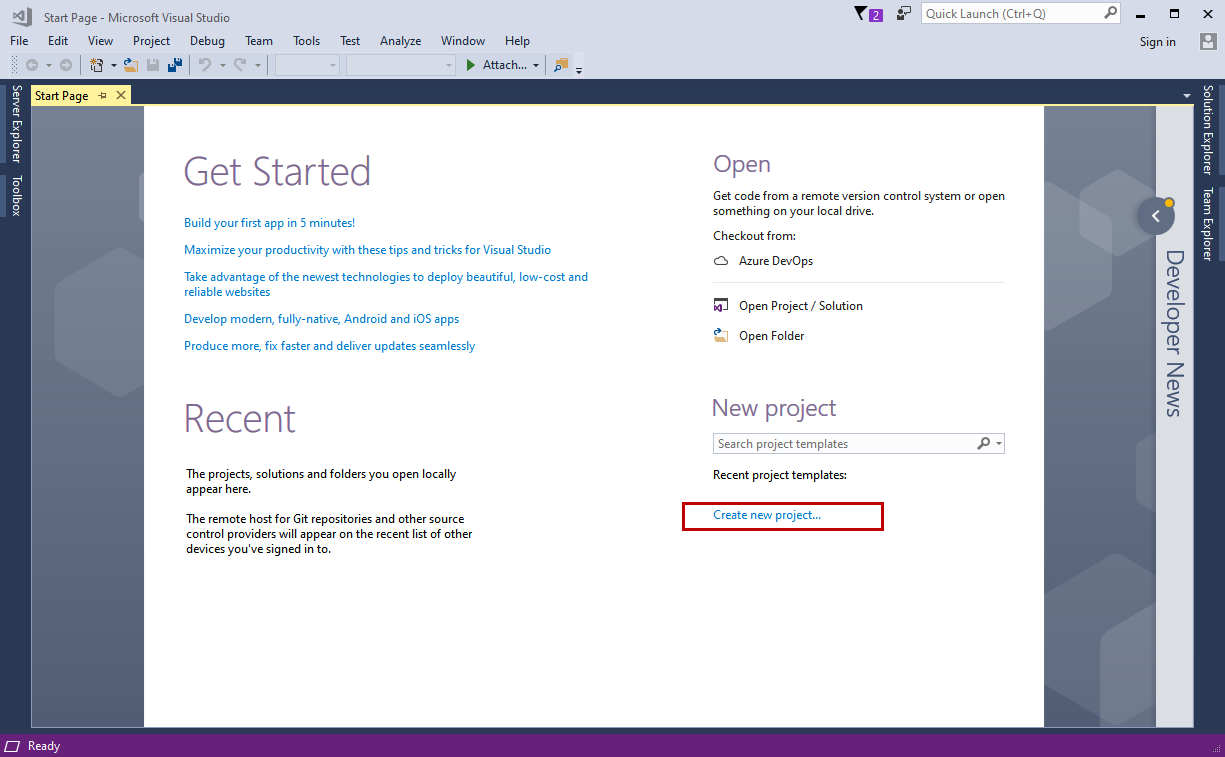Image resolution: width=1225 pixels, height=757 pixels.
Task: Click the Developer News vertical label
Action: click(1174, 333)
